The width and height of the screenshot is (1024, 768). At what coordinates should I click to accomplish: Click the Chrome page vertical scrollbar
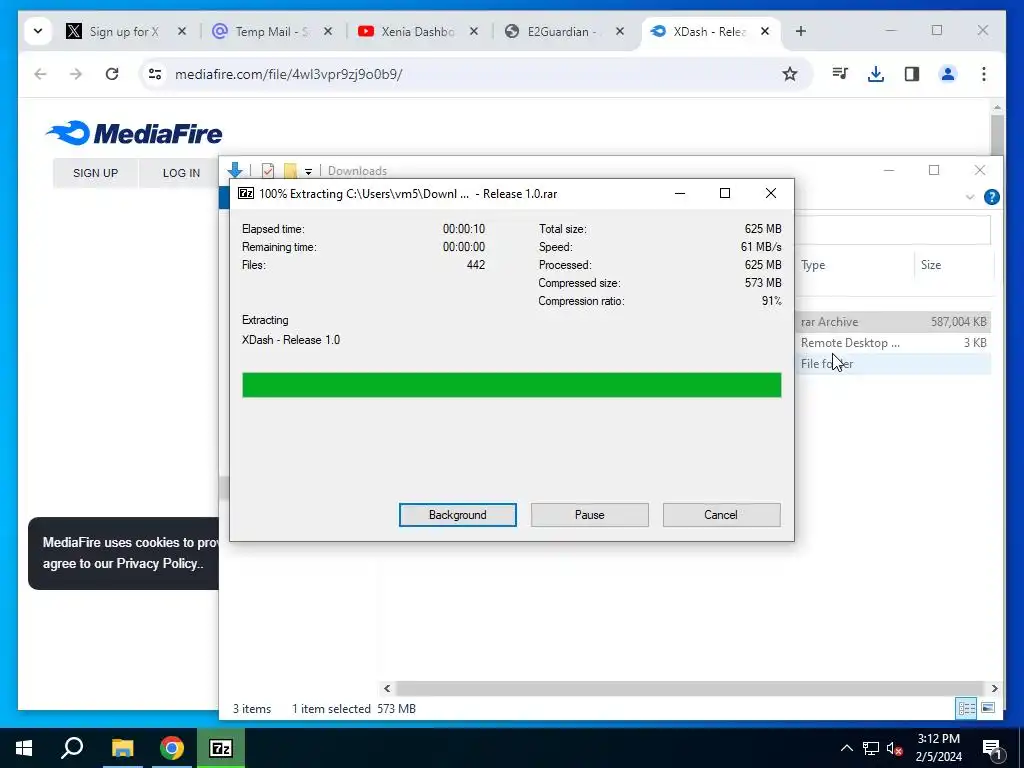coord(997,137)
